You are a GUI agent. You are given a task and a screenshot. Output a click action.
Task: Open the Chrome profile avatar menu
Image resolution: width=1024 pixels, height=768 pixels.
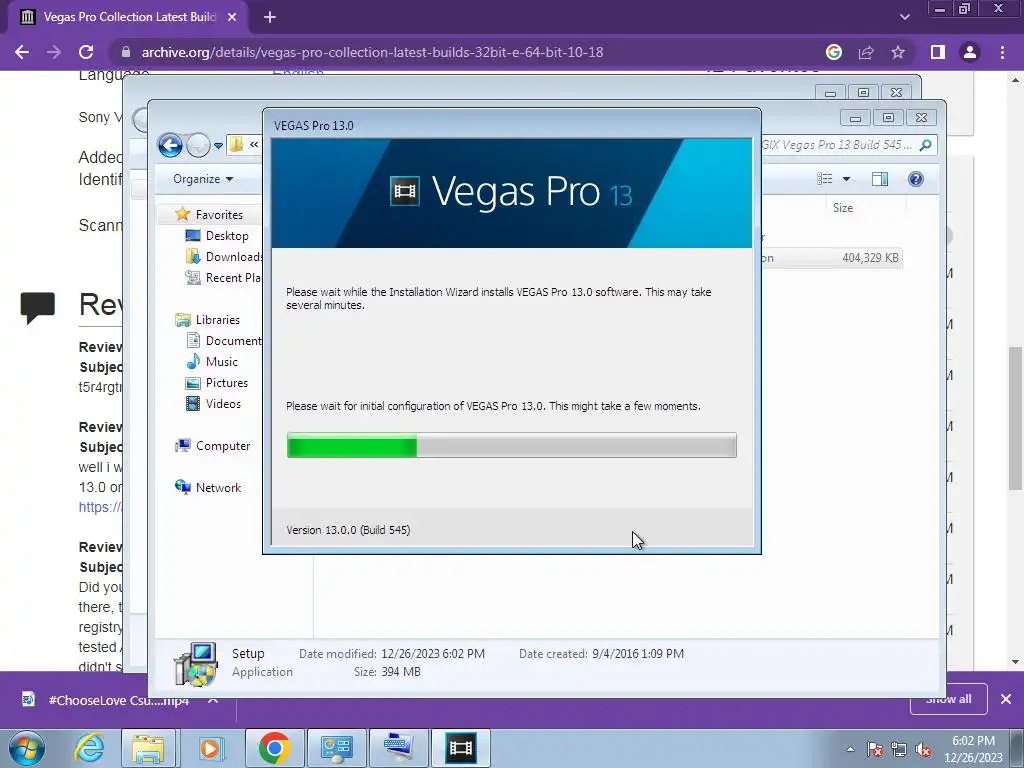click(970, 52)
